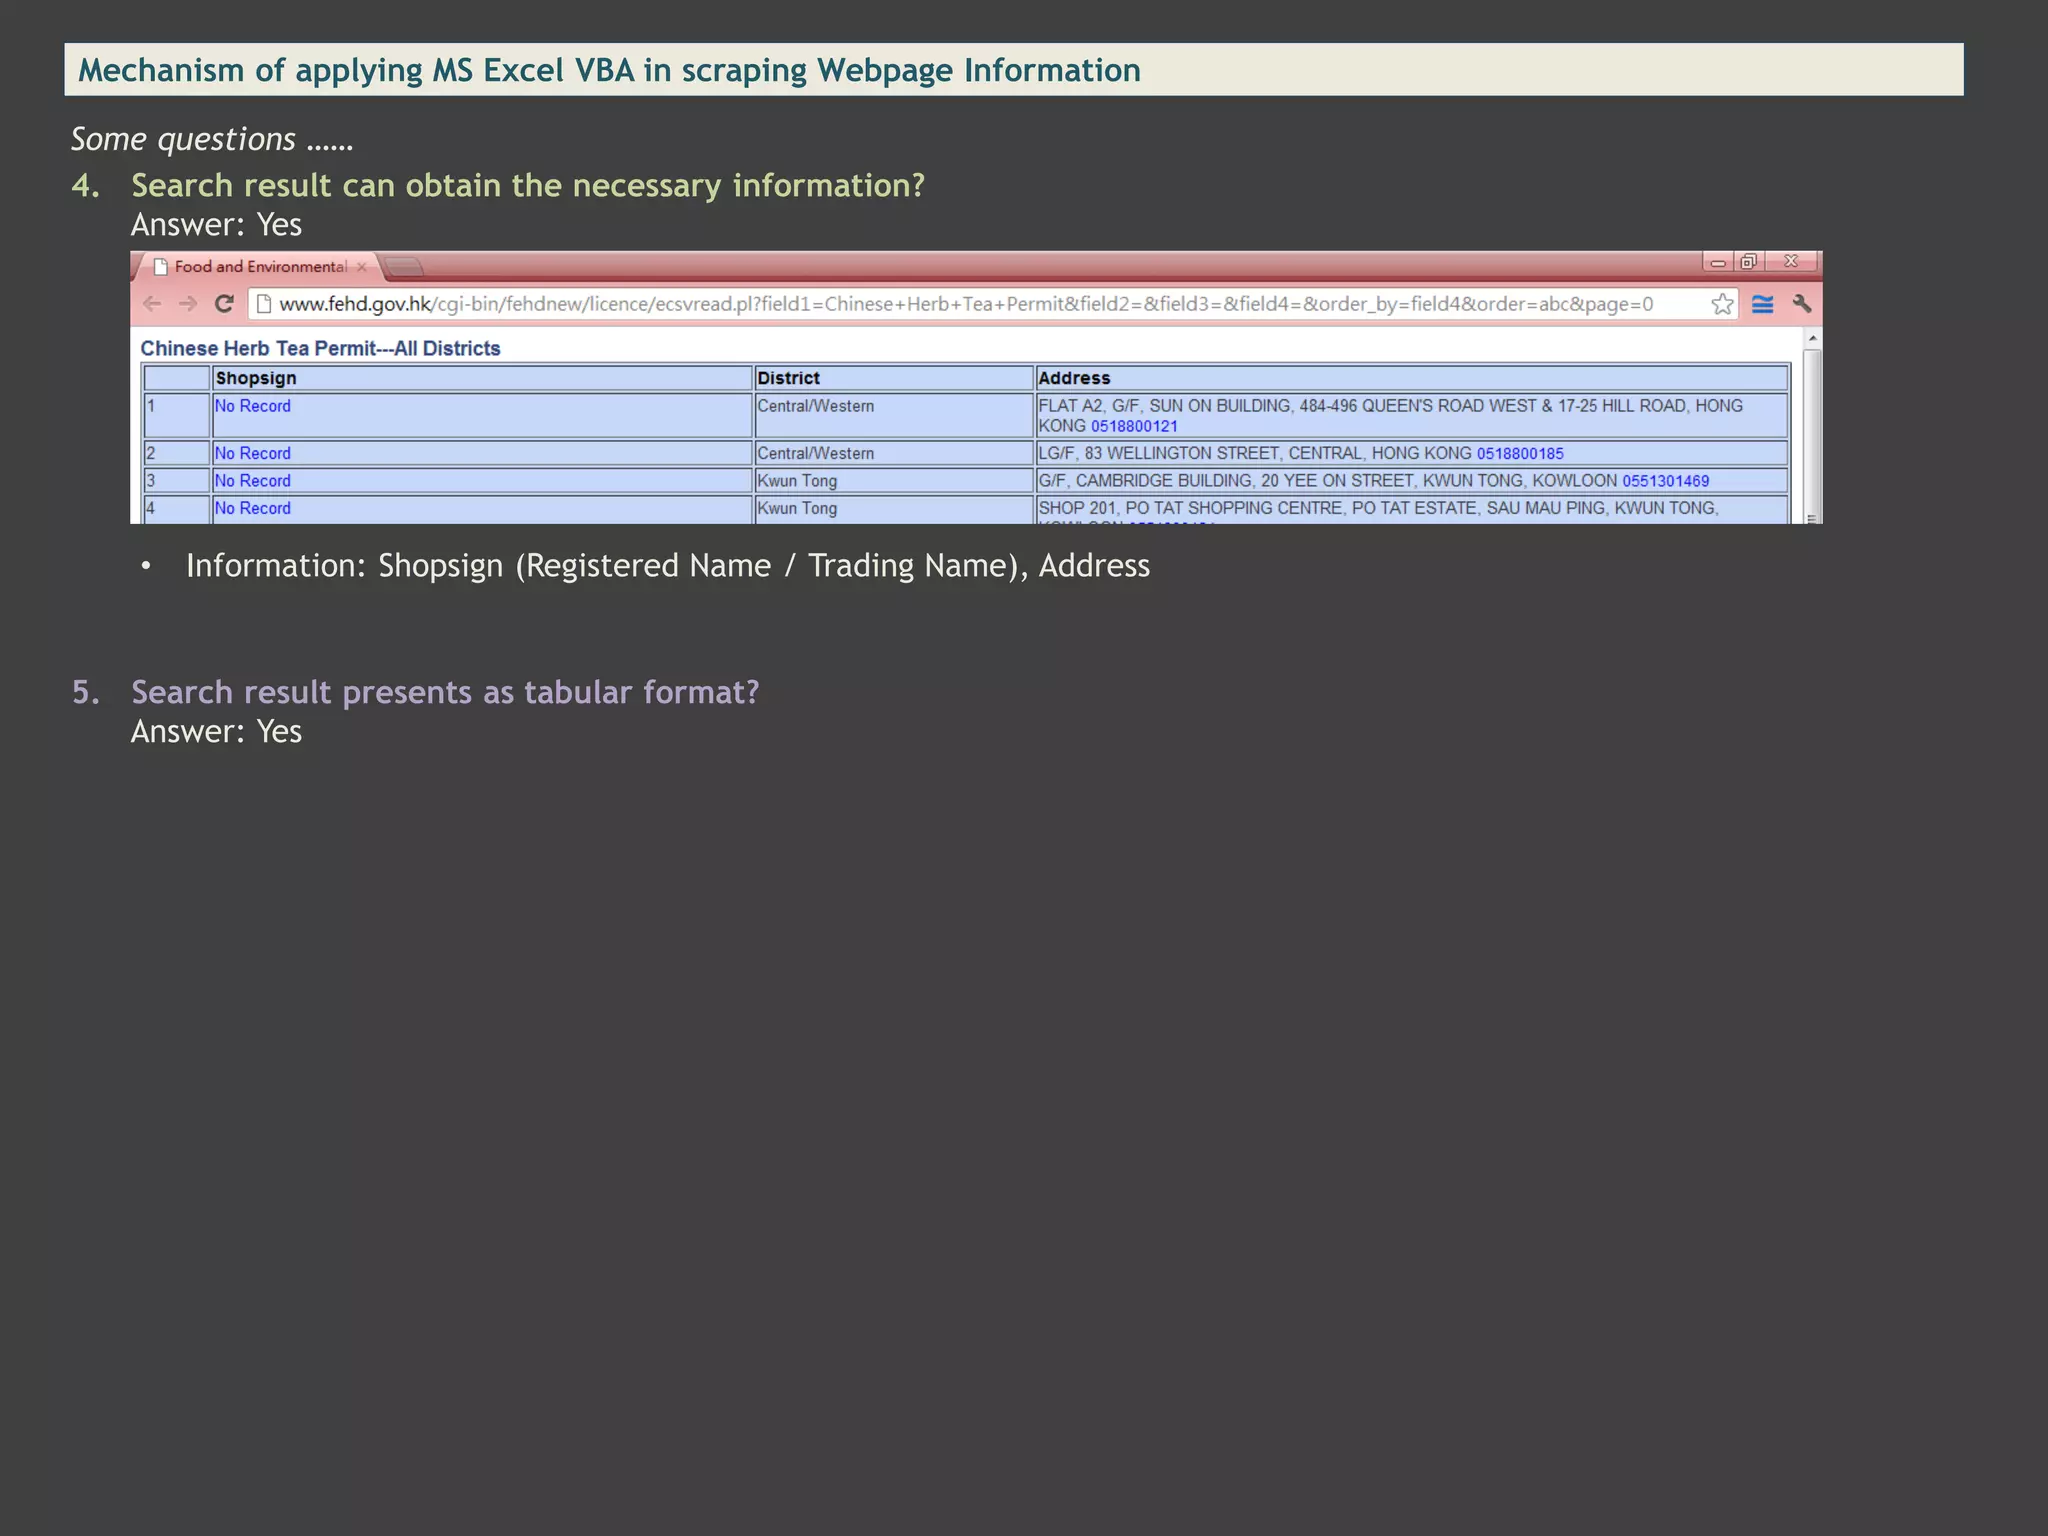This screenshot has height=1536, width=2048.
Task: Open the wrench settings menu
Action: click(x=1802, y=304)
